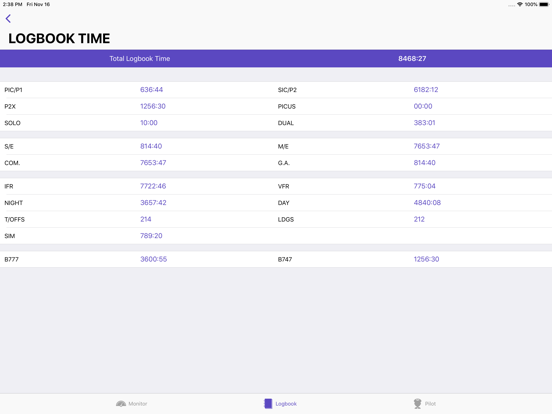Tap the Total Logbook Time label
The height and width of the screenshot is (414, 552).
click(x=140, y=59)
